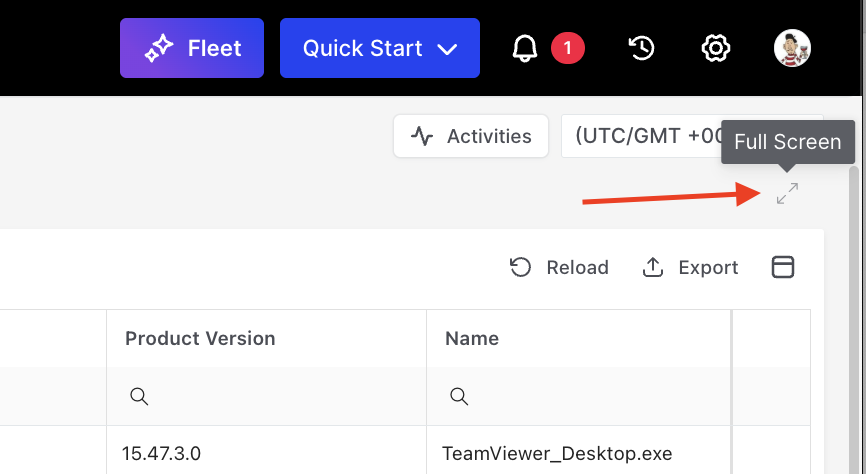Open the notifications bell
Viewport: 866px width, 474px height.
[x=525, y=48]
